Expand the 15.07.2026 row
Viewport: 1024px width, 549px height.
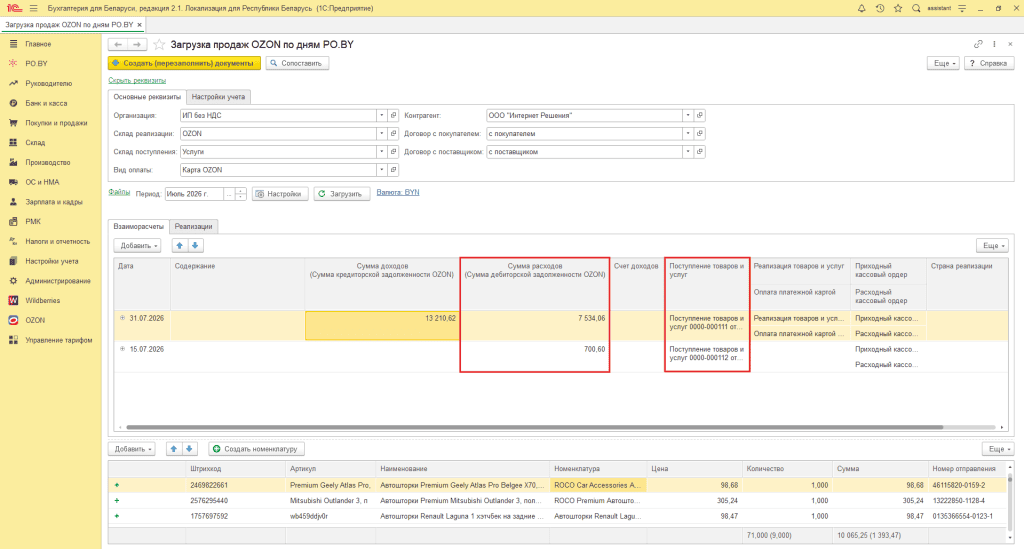pyautogui.click(x=122, y=349)
